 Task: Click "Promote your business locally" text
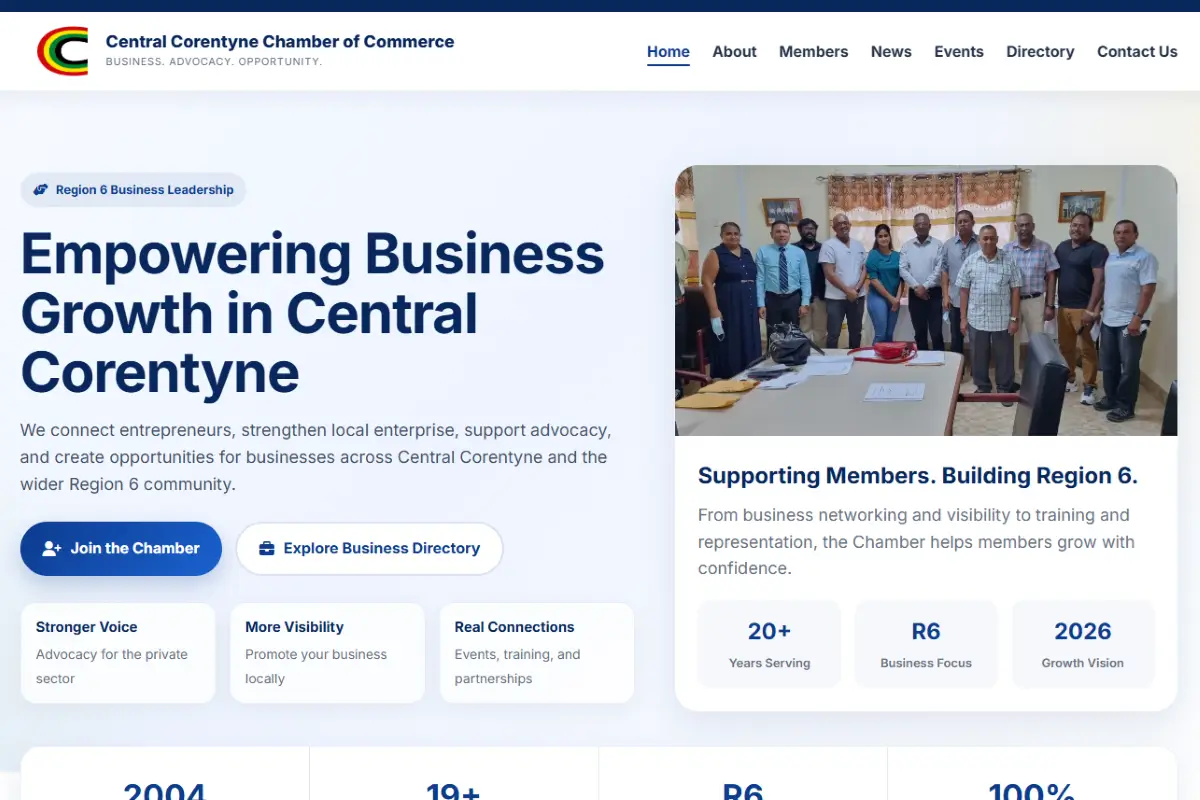pyautogui.click(x=316, y=666)
